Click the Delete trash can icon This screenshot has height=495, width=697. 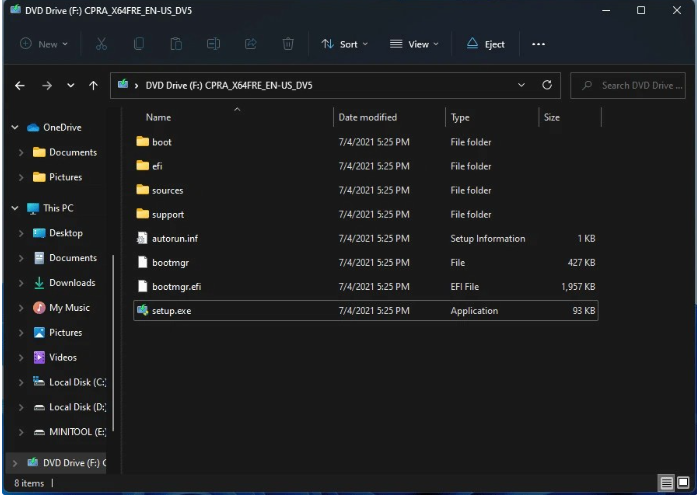288,44
